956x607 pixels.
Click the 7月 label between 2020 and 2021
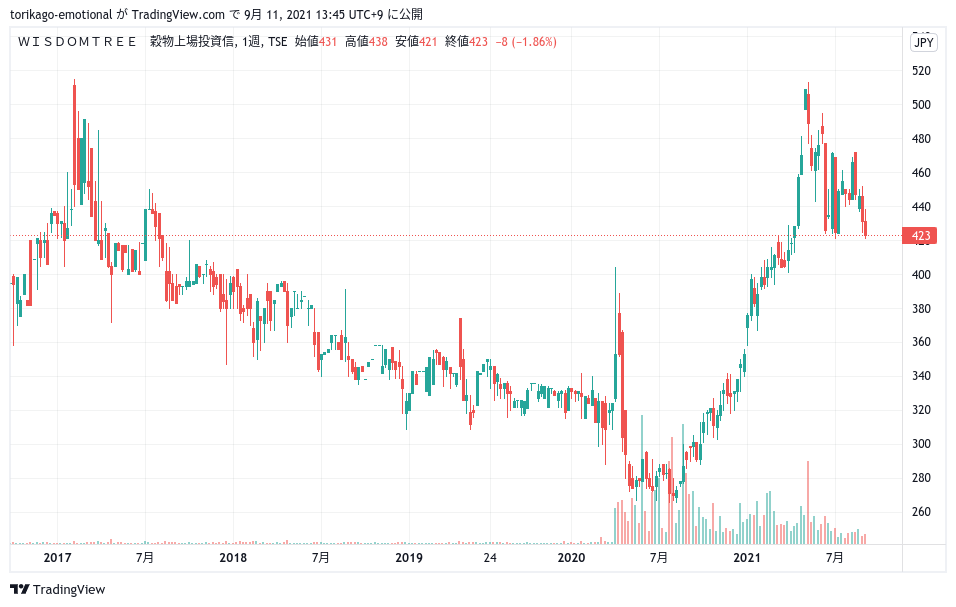[659, 558]
